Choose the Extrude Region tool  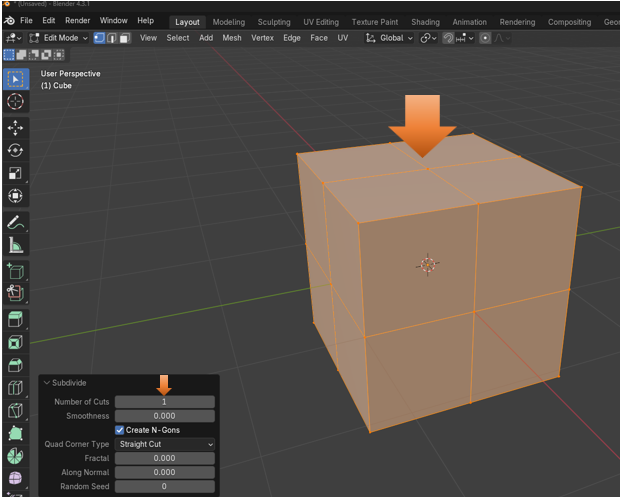pos(15,319)
